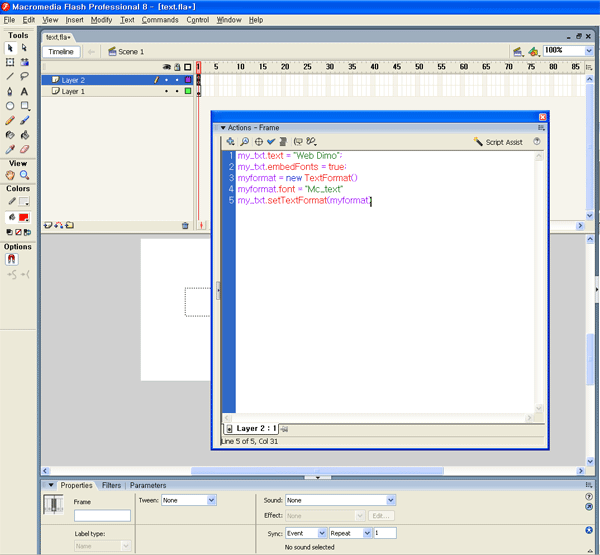
Task: Open the Insert menu
Action: click(x=74, y=20)
